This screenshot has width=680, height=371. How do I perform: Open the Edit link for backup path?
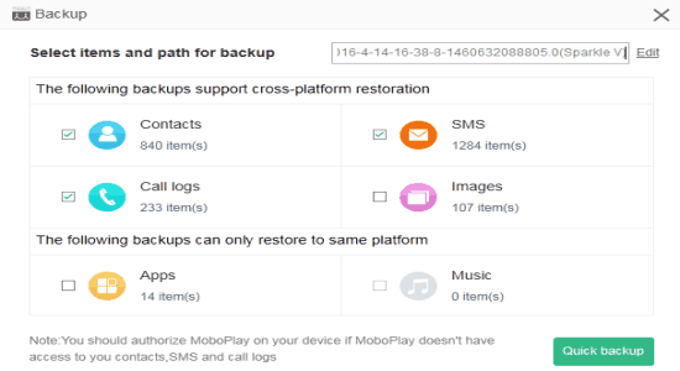(x=647, y=53)
